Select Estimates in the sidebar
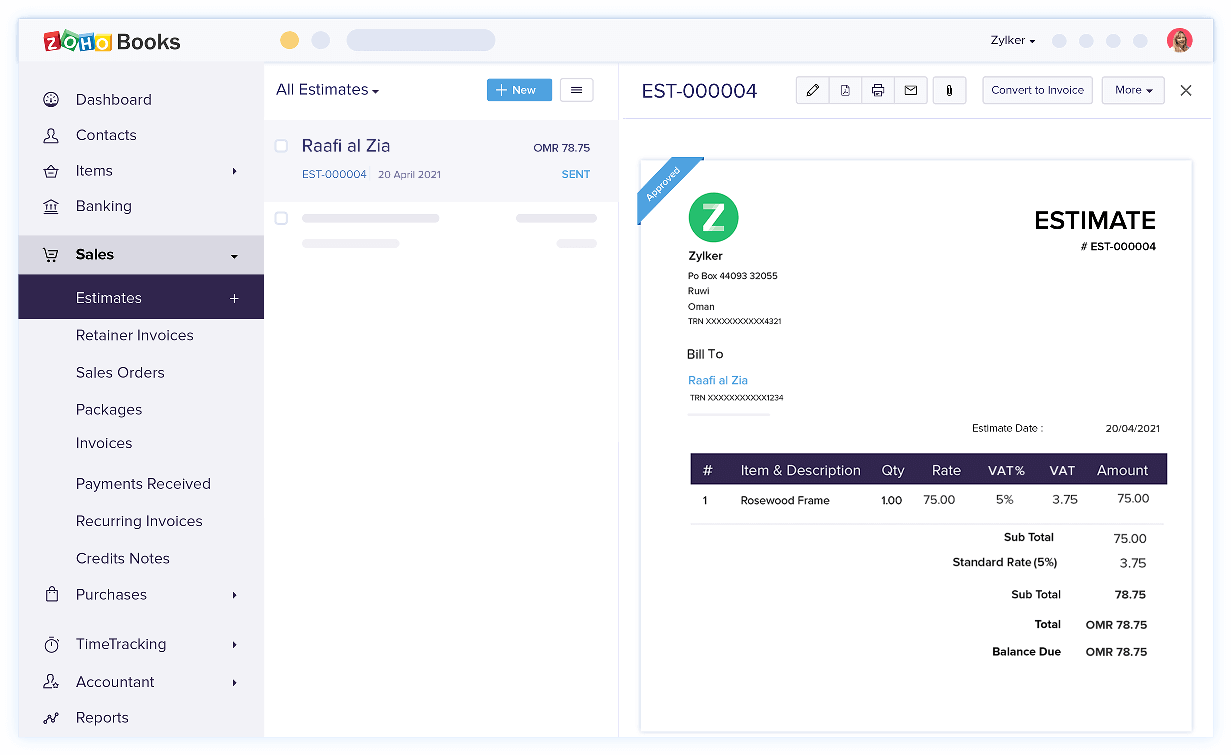 [141, 297]
